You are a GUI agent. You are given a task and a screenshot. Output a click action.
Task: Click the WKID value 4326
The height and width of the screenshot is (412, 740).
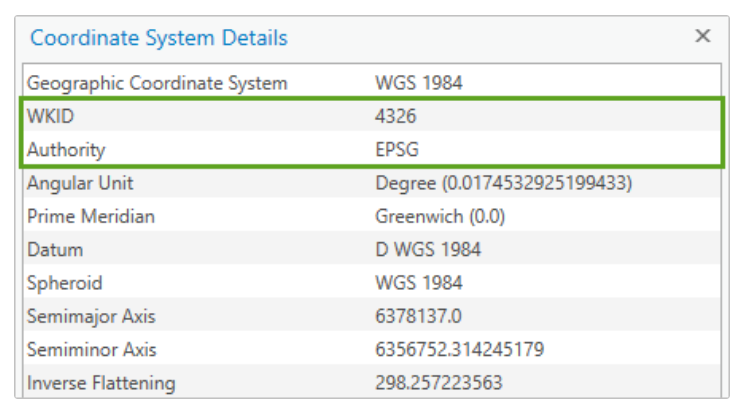(396, 117)
